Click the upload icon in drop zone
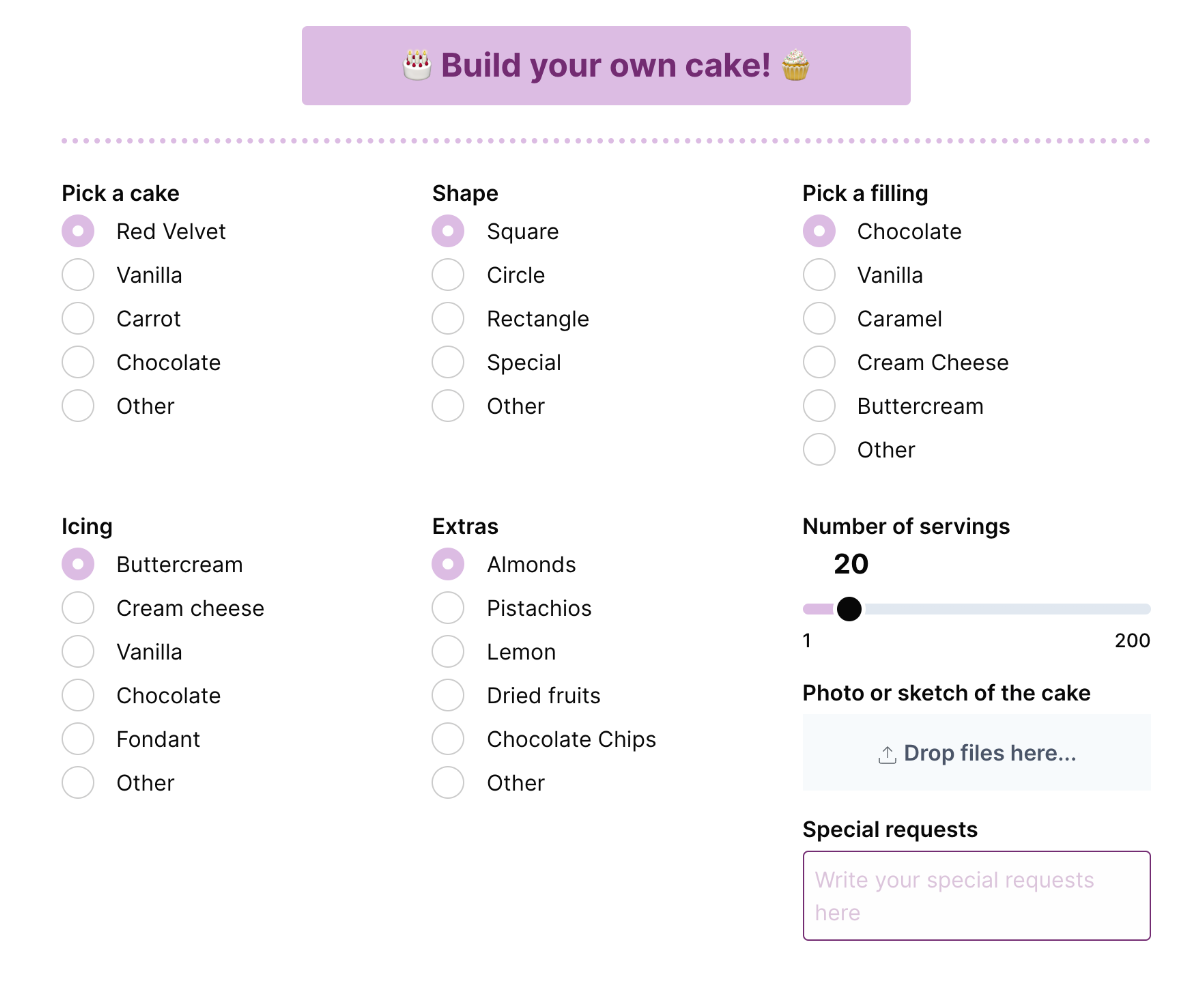Image resolution: width=1200 pixels, height=997 pixels. tap(887, 755)
